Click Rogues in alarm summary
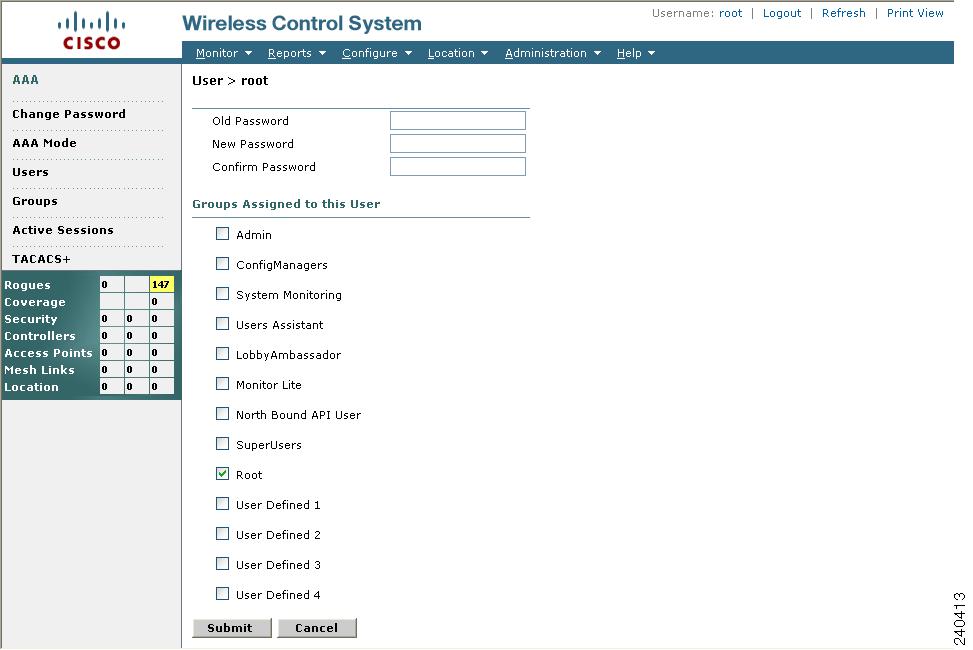The image size is (973, 650). pyautogui.click(x=27, y=285)
